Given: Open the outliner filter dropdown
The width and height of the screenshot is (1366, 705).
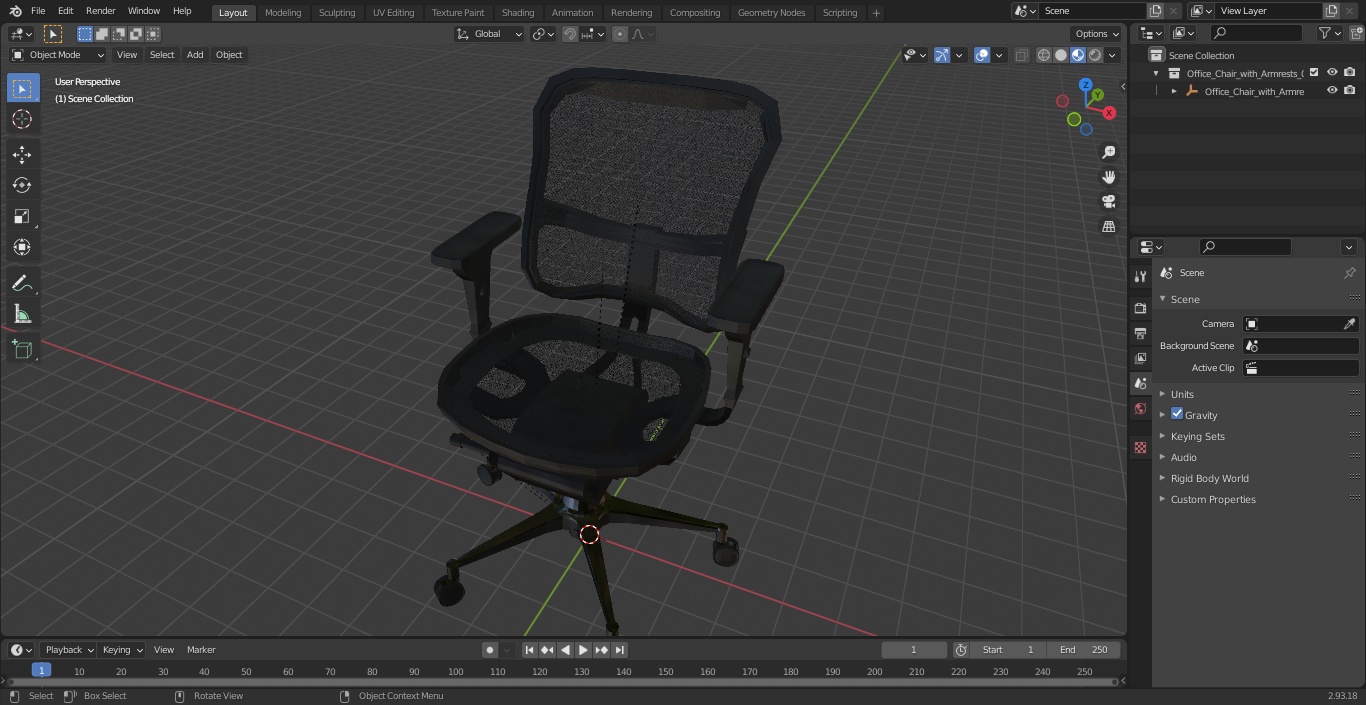Looking at the screenshot, I should pyautogui.click(x=1328, y=33).
